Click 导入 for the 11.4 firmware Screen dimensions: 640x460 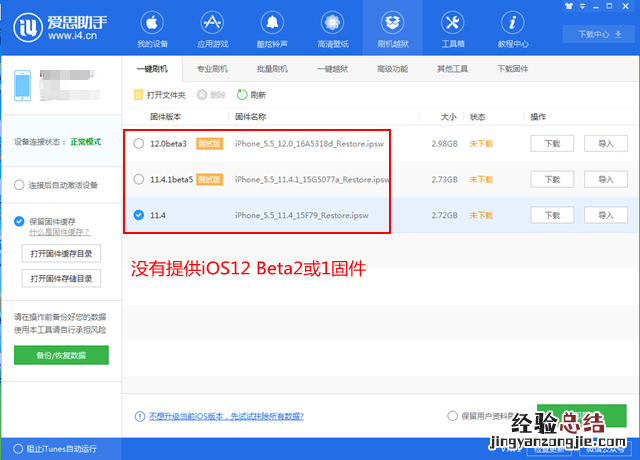606,215
